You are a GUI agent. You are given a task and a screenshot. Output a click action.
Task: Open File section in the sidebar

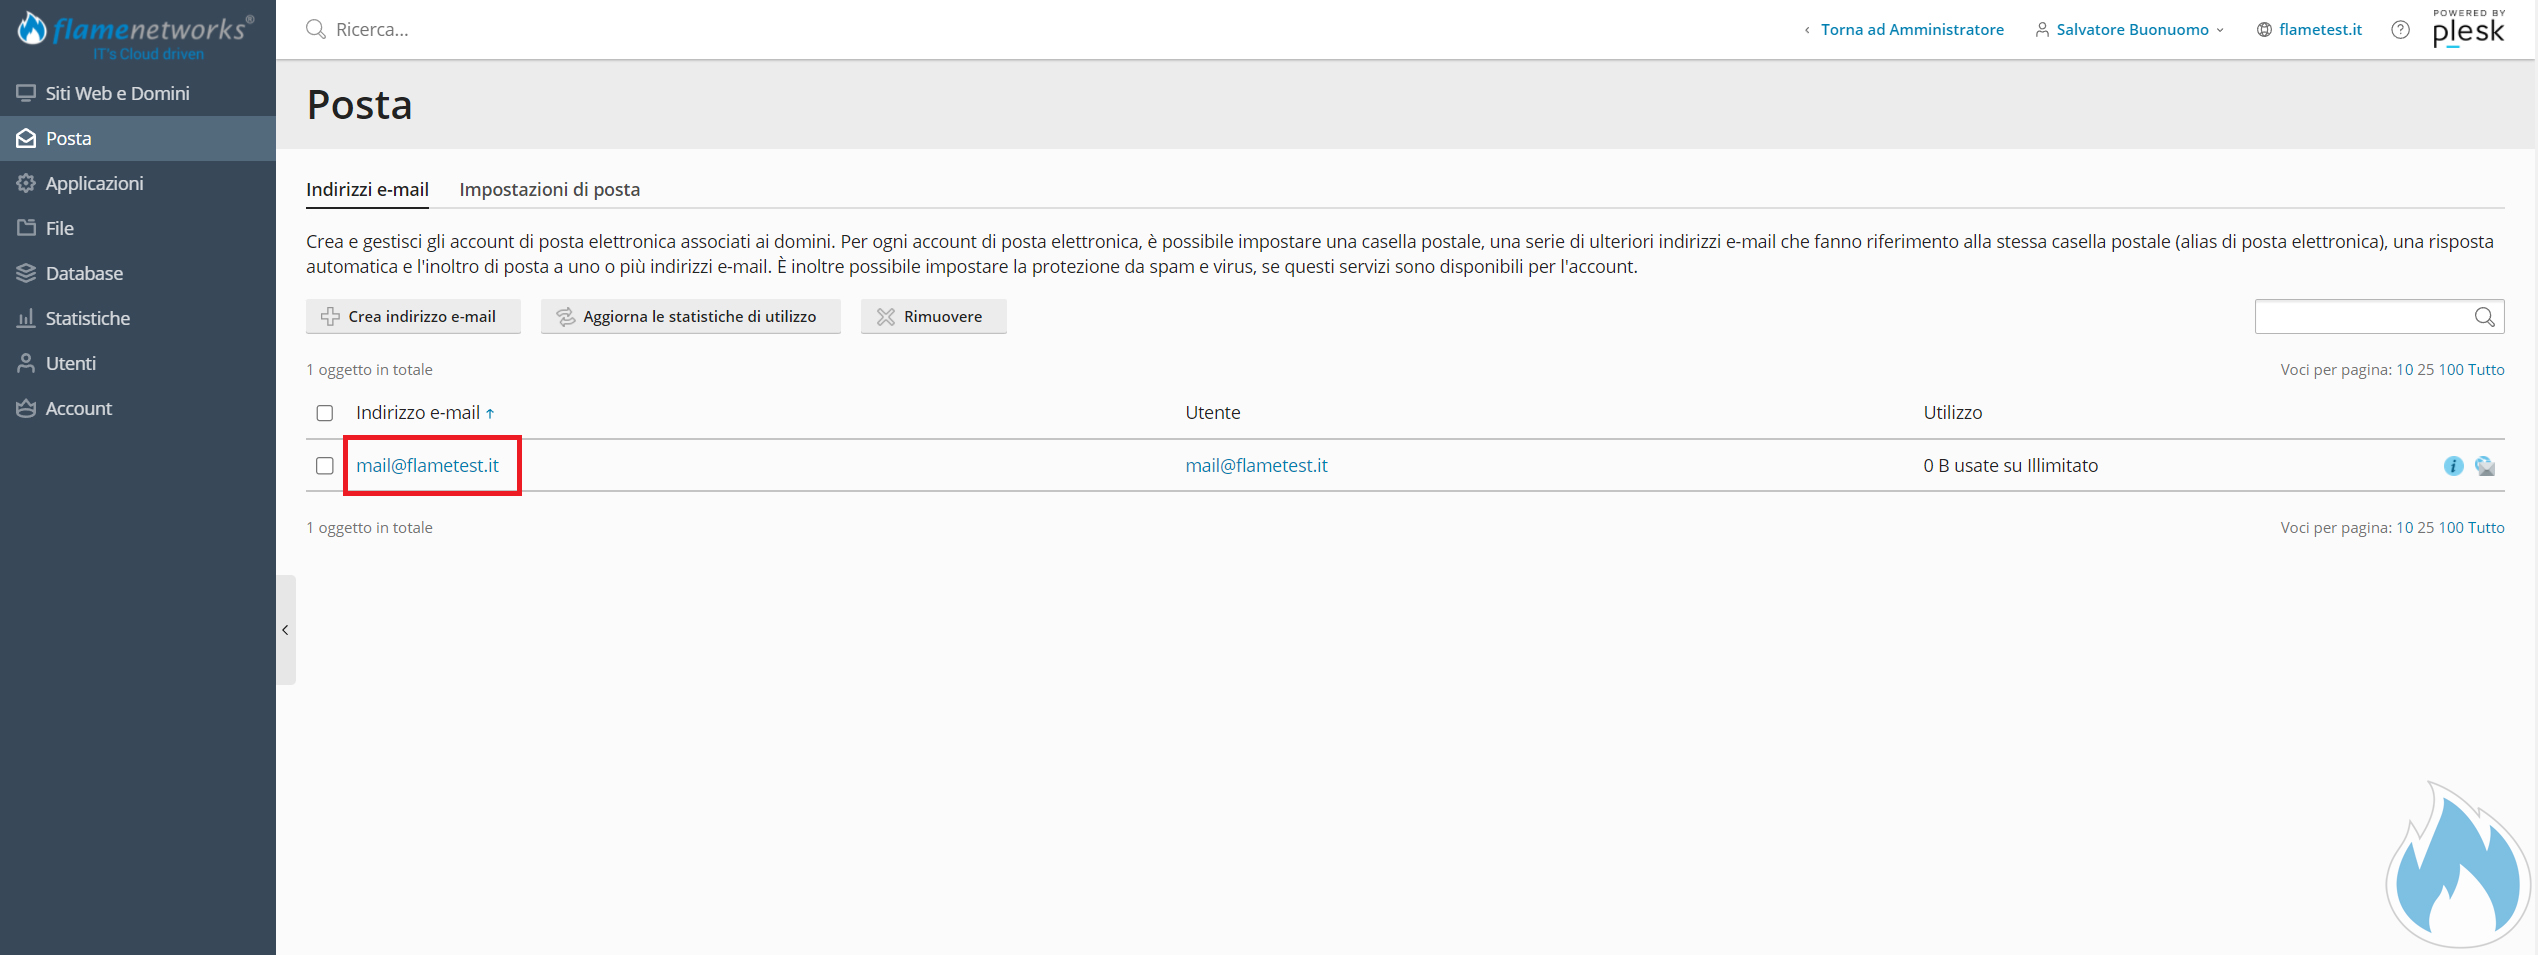pos(59,228)
